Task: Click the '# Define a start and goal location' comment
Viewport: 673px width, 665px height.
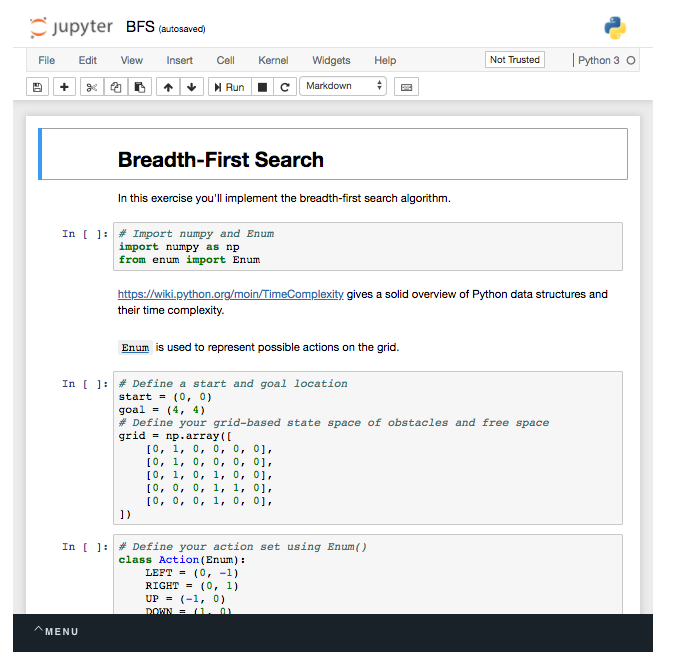Action: (233, 384)
